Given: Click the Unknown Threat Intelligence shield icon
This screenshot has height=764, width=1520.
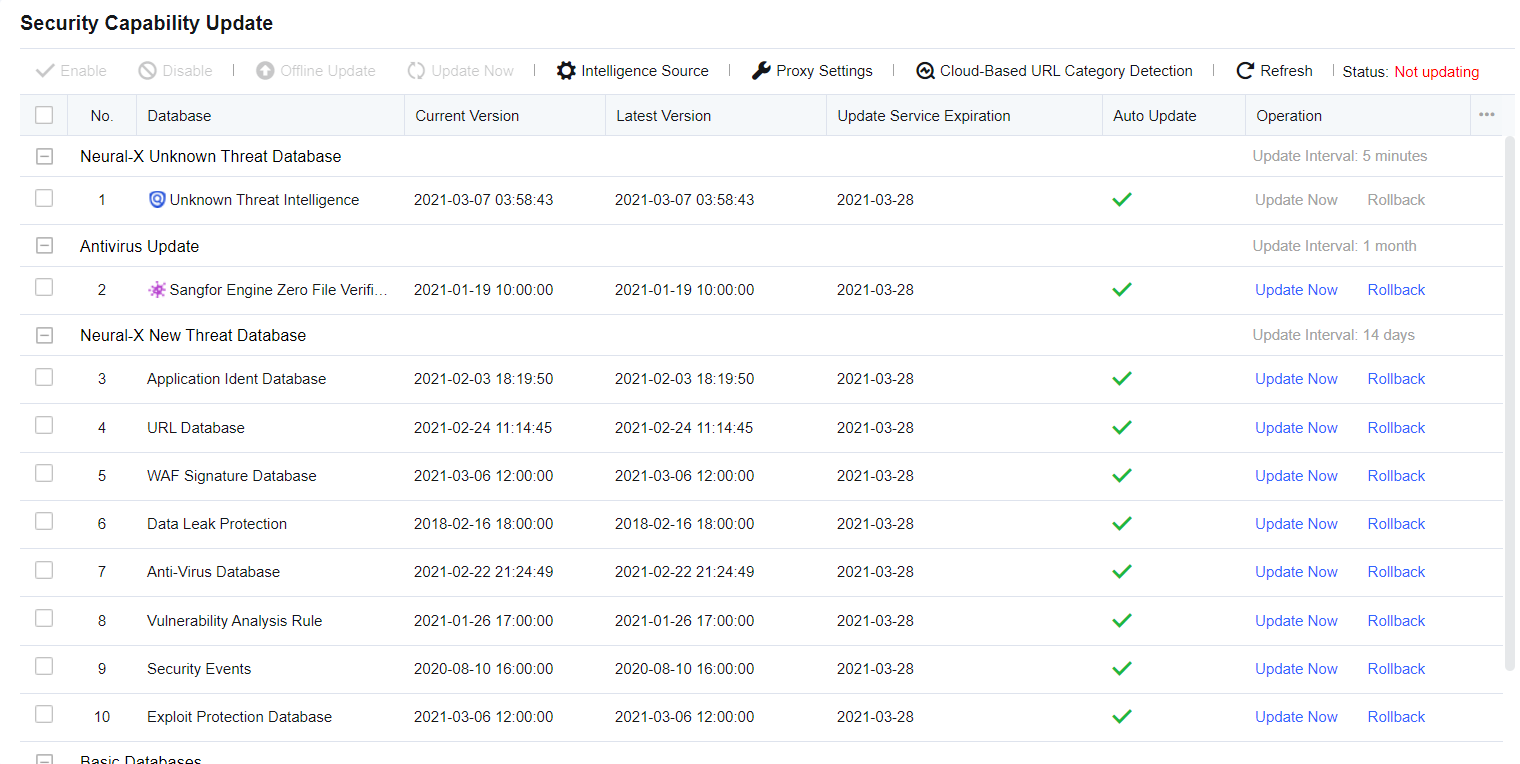Looking at the screenshot, I should point(156,200).
